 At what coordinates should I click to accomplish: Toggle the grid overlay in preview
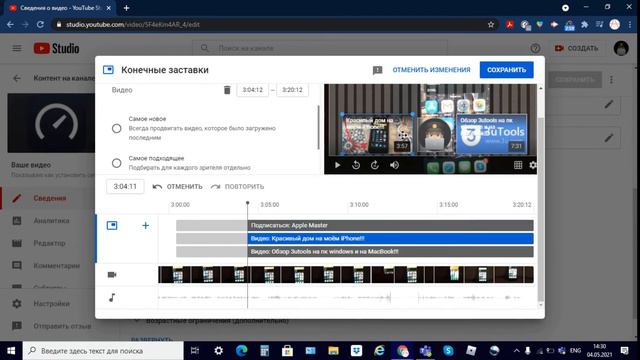point(518,165)
